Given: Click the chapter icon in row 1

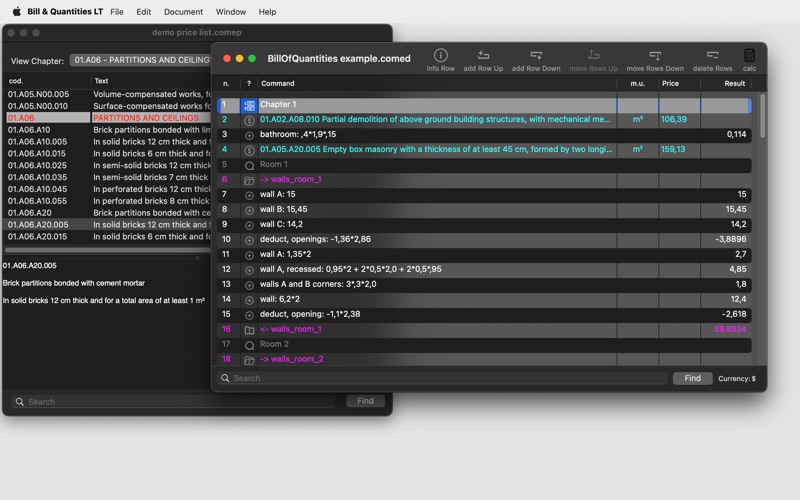Looking at the screenshot, I should [249, 106].
